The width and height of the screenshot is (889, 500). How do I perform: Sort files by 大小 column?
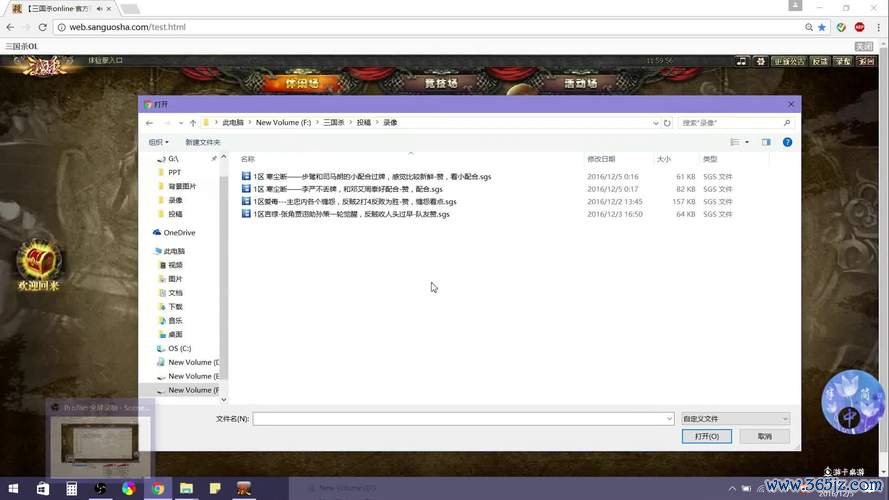[x=664, y=159]
